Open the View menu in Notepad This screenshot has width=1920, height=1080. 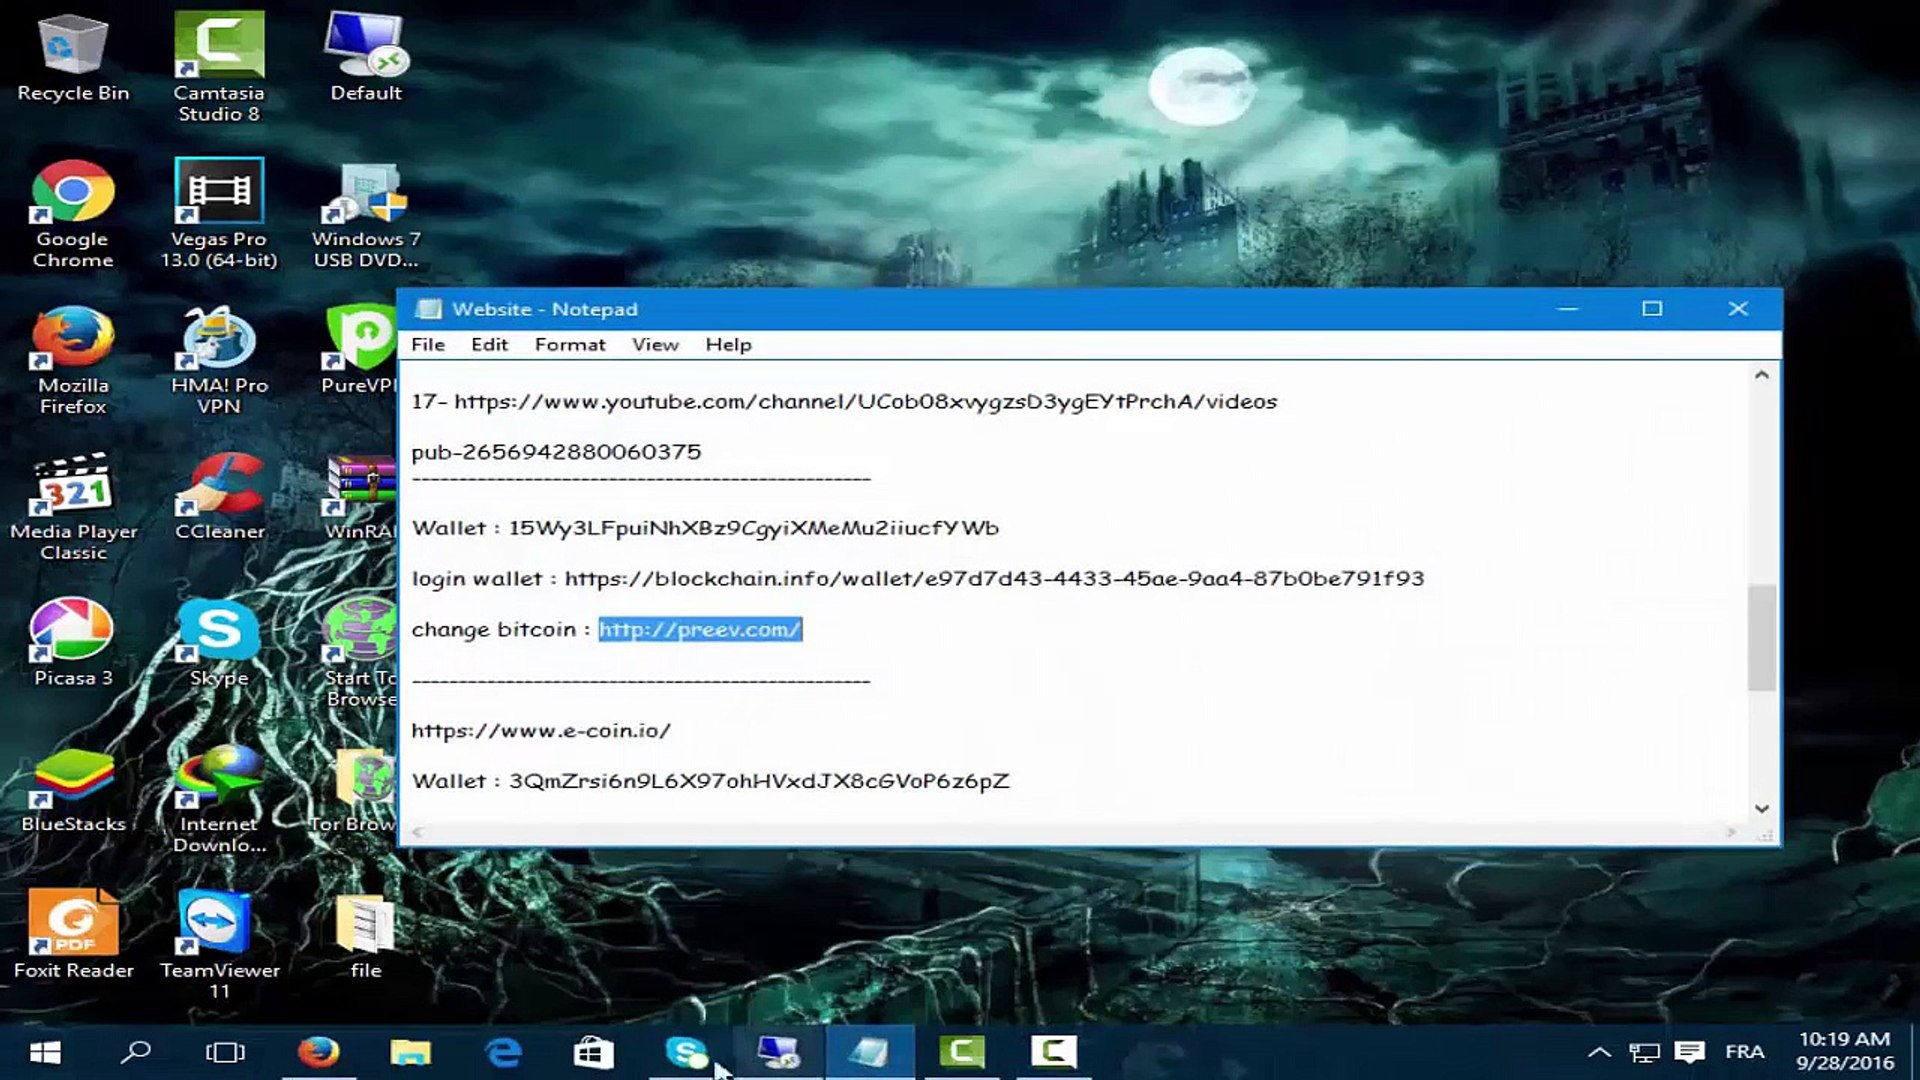(654, 344)
